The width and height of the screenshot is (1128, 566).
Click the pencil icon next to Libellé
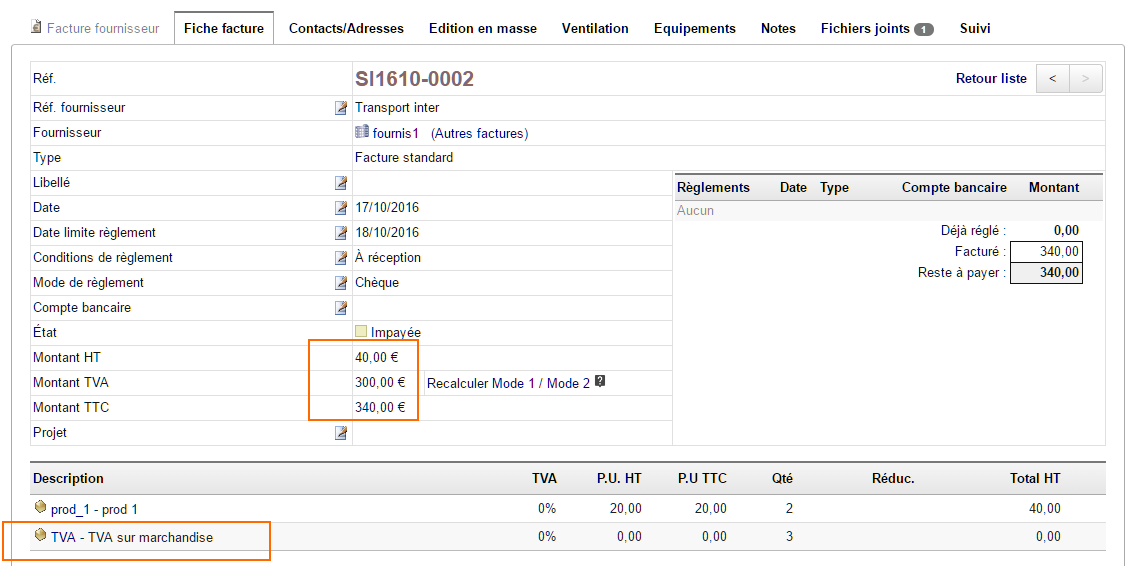click(x=341, y=183)
